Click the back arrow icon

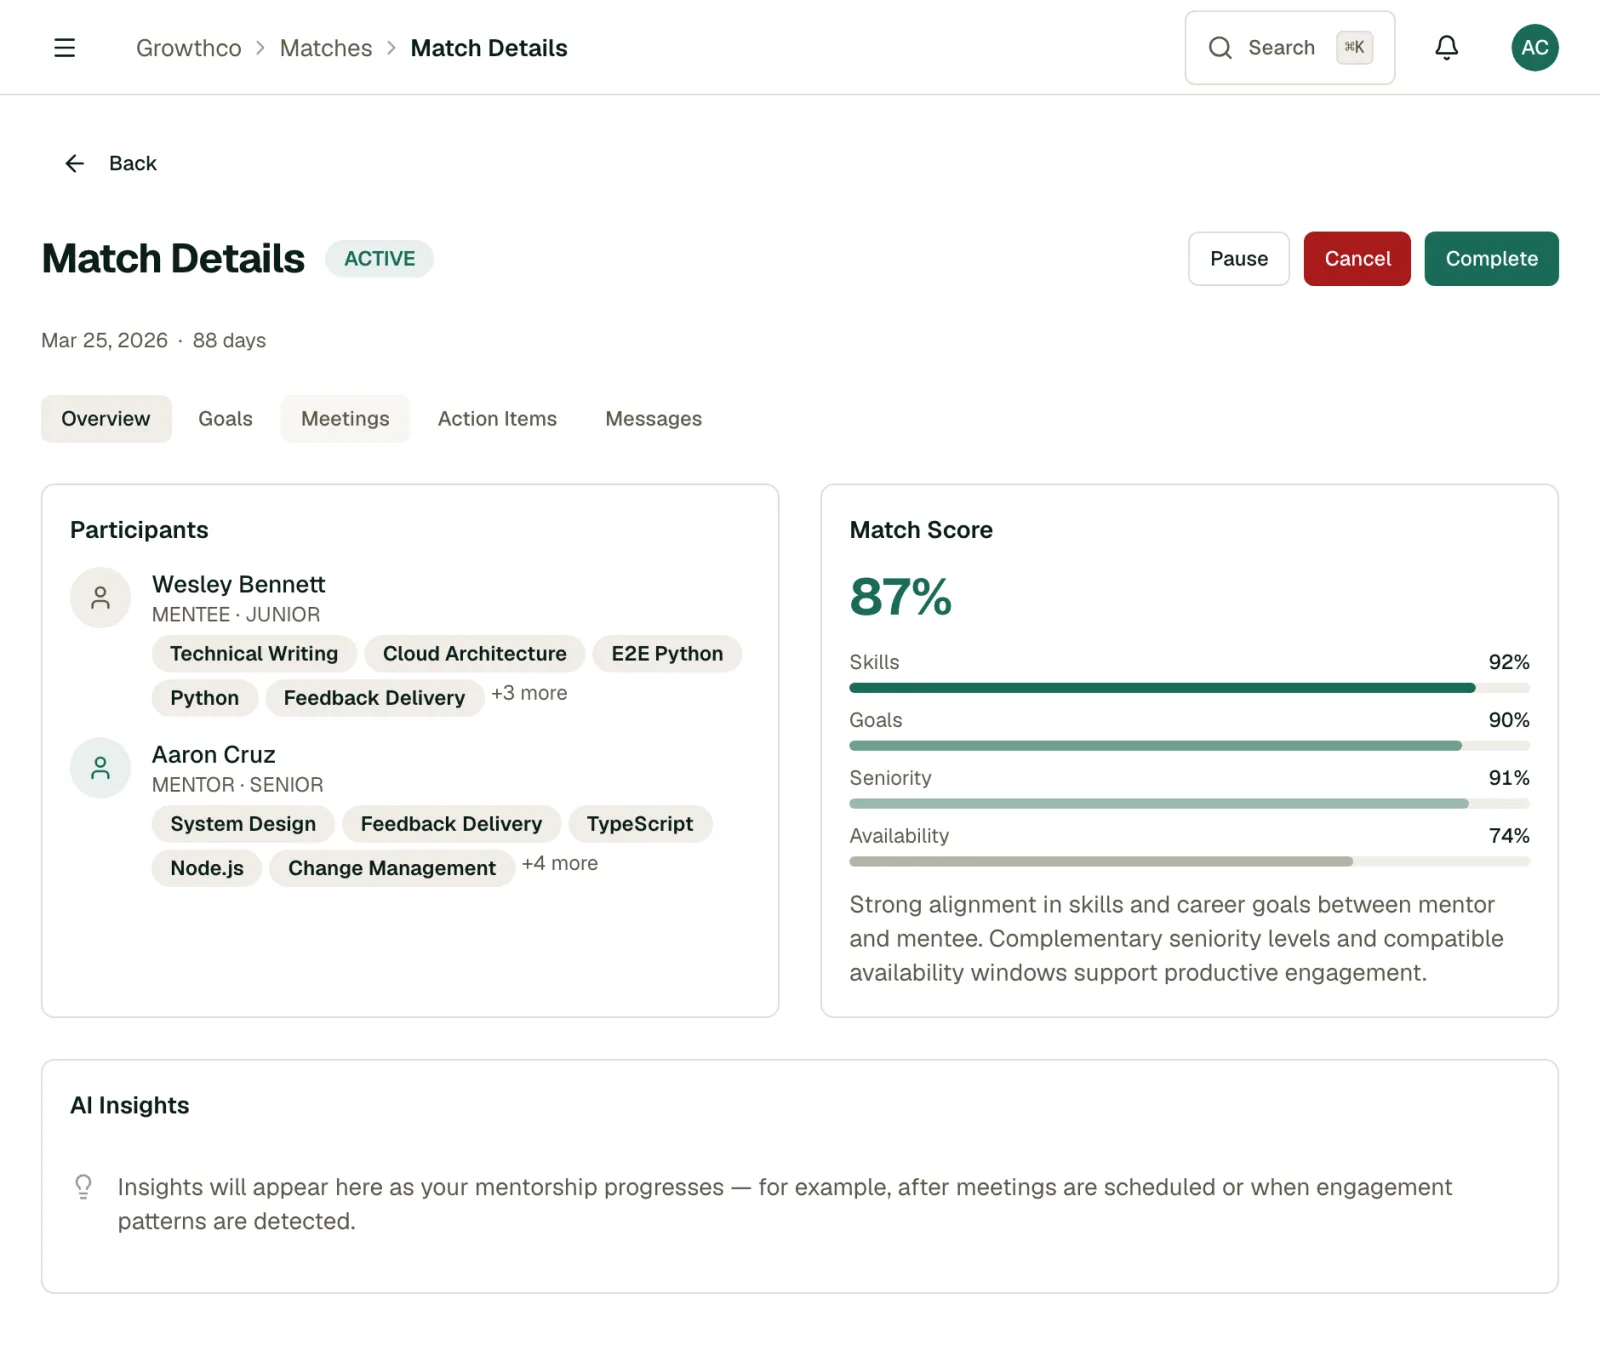click(x=75, y=163)
